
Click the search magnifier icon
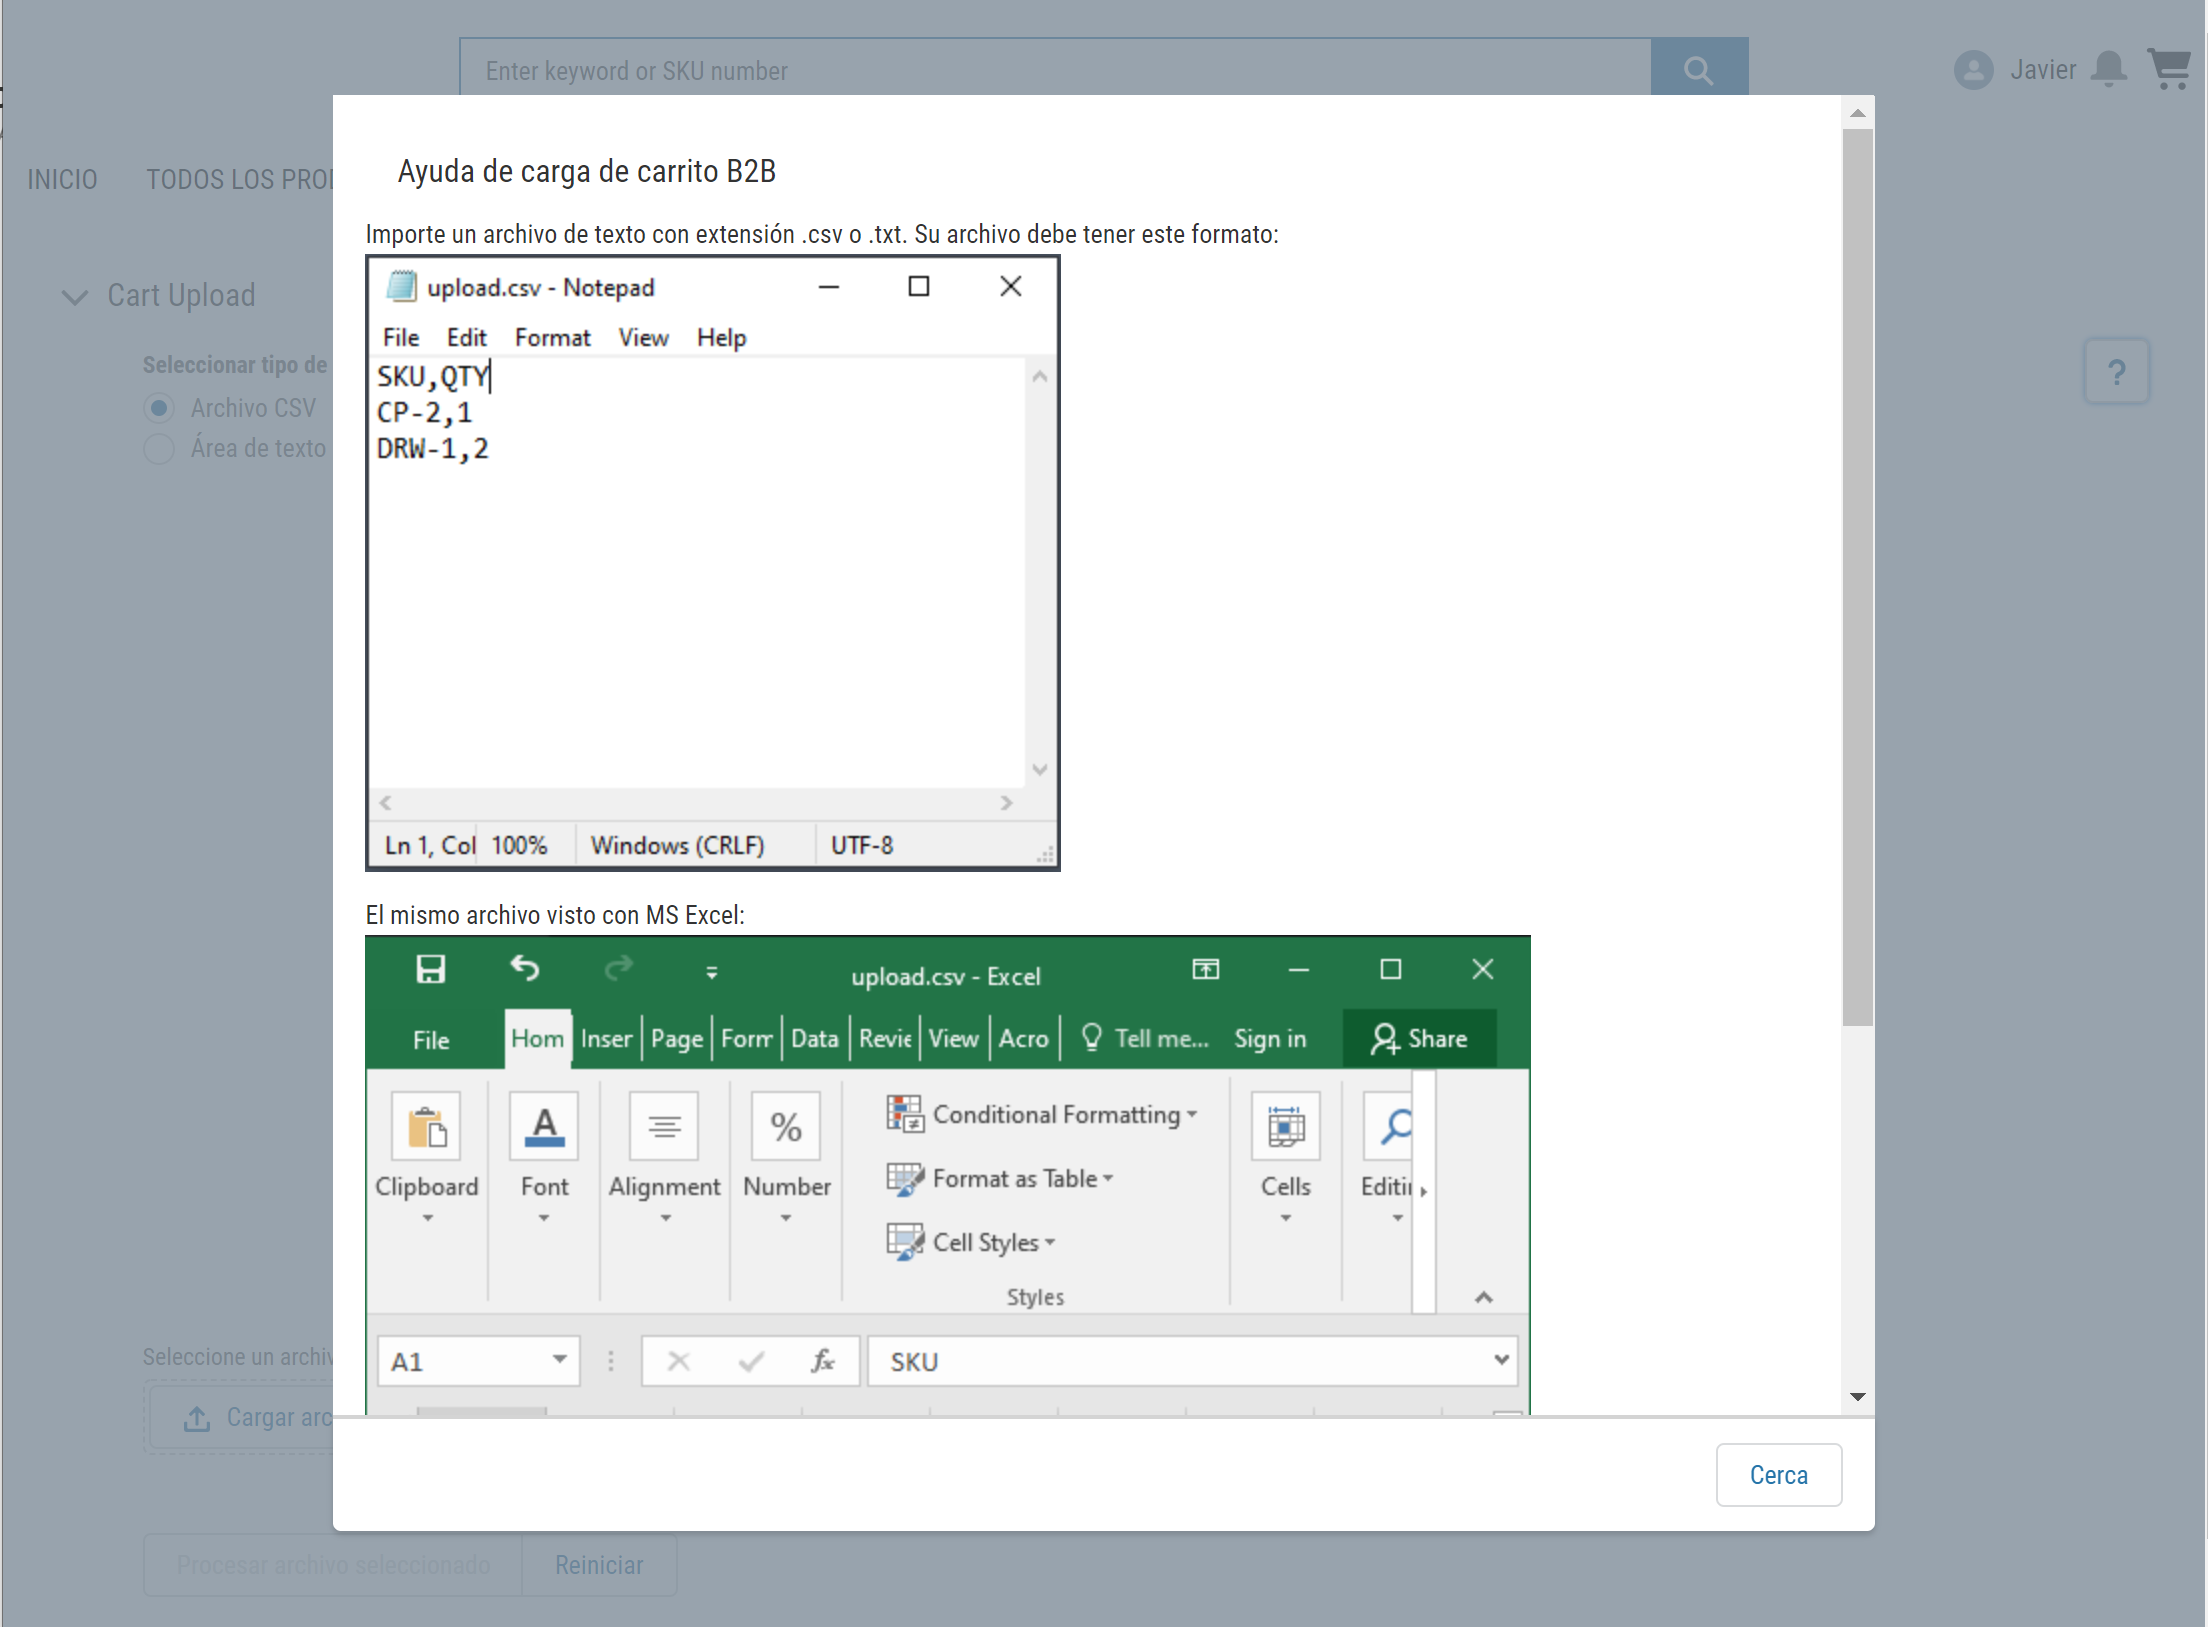click(1698, 70)
